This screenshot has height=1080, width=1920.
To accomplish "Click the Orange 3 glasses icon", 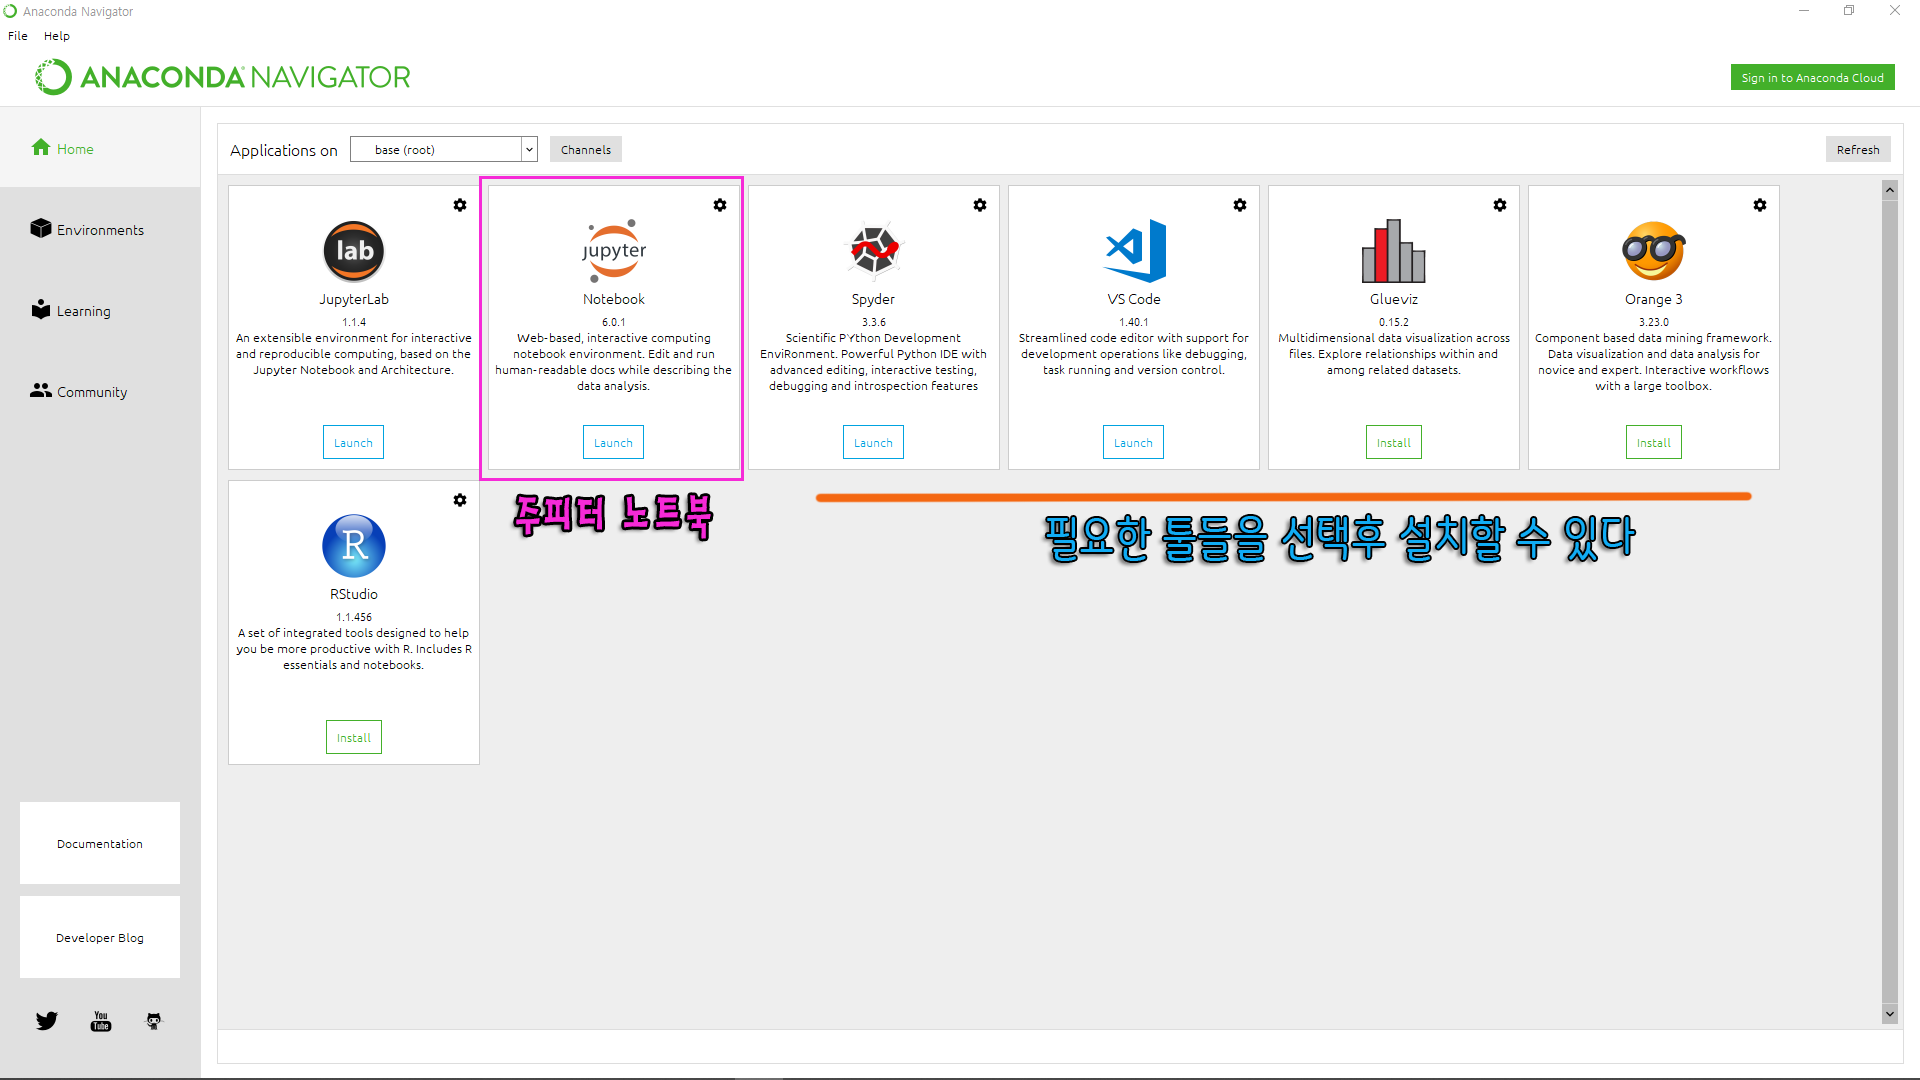I will [1653, 250].
